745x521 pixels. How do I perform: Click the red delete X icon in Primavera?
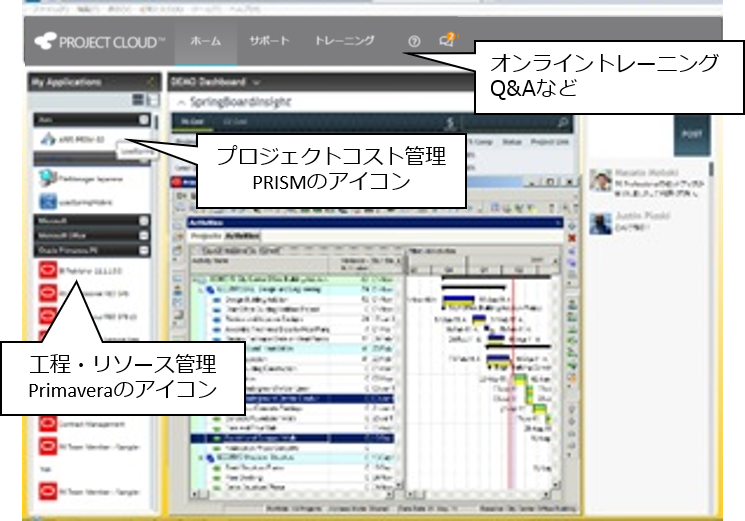pyautogui.click(x=572, y=237)
